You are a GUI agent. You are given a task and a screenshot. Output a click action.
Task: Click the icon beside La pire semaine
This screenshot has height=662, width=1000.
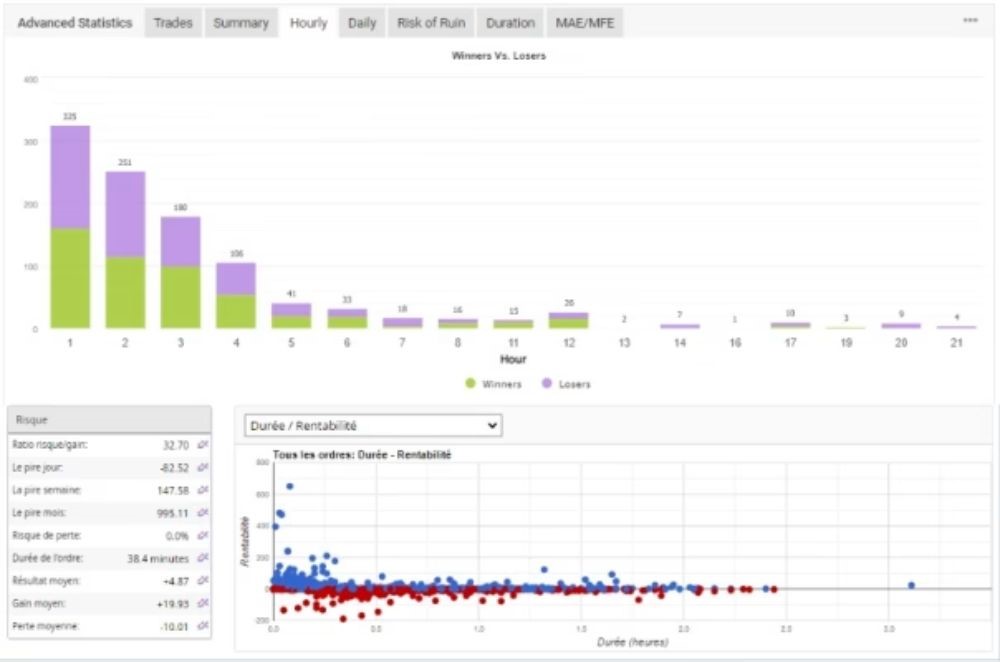tap(203, 490)
